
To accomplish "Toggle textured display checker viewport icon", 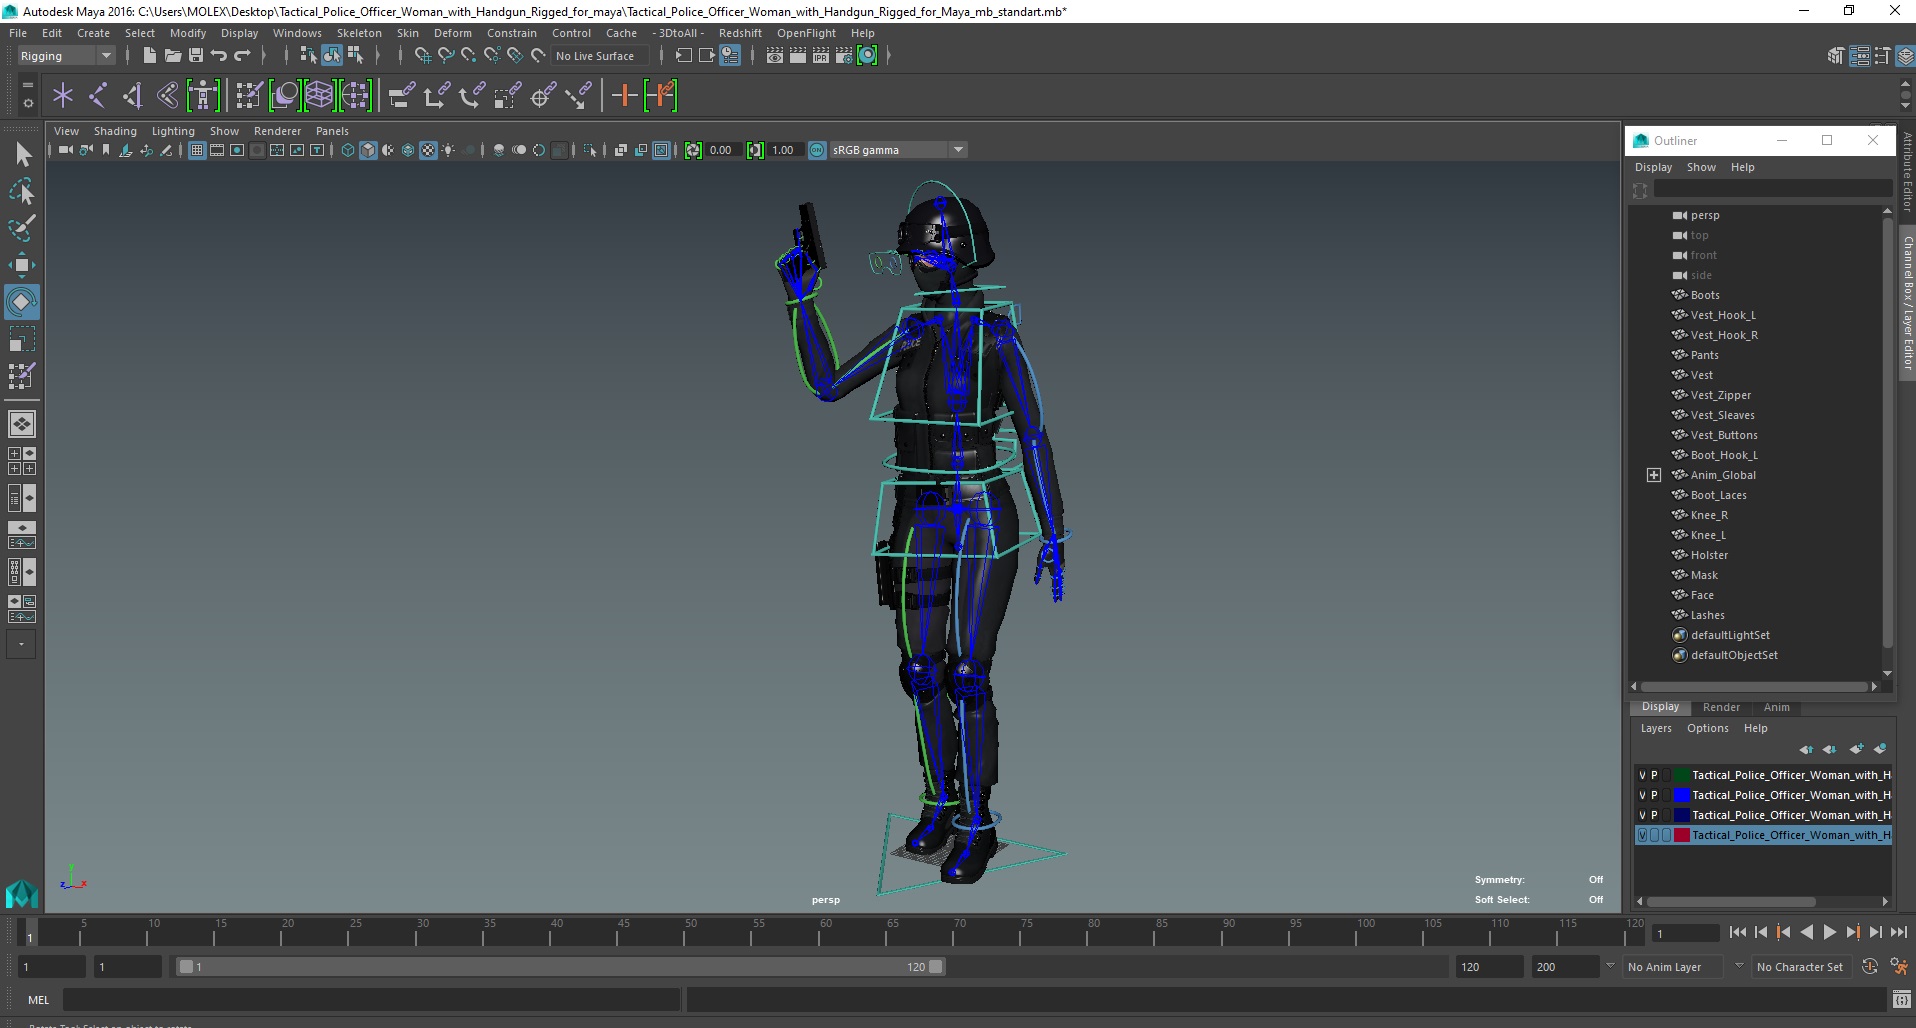I will point(428,150).
